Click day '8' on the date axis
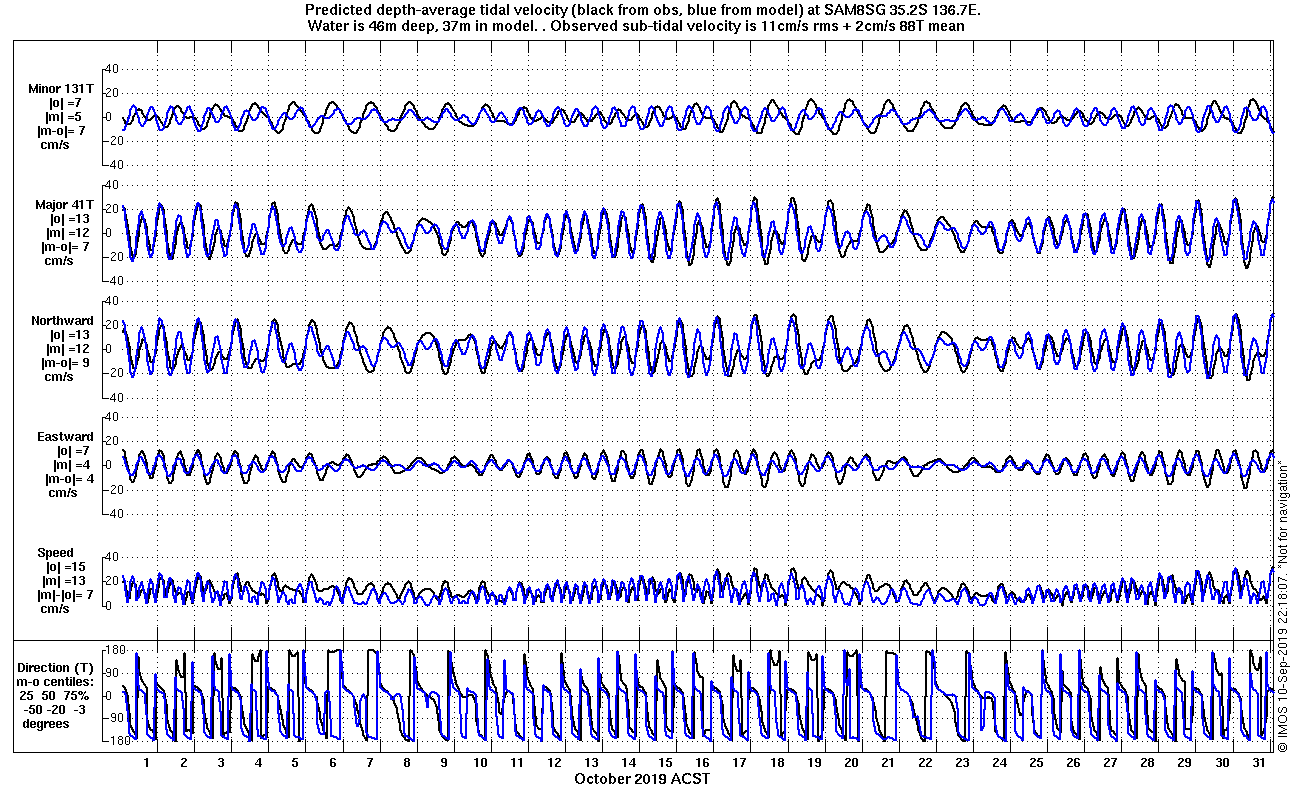Screen dimensions: 1300x800 pyautogui.click(x=406, y=762)
